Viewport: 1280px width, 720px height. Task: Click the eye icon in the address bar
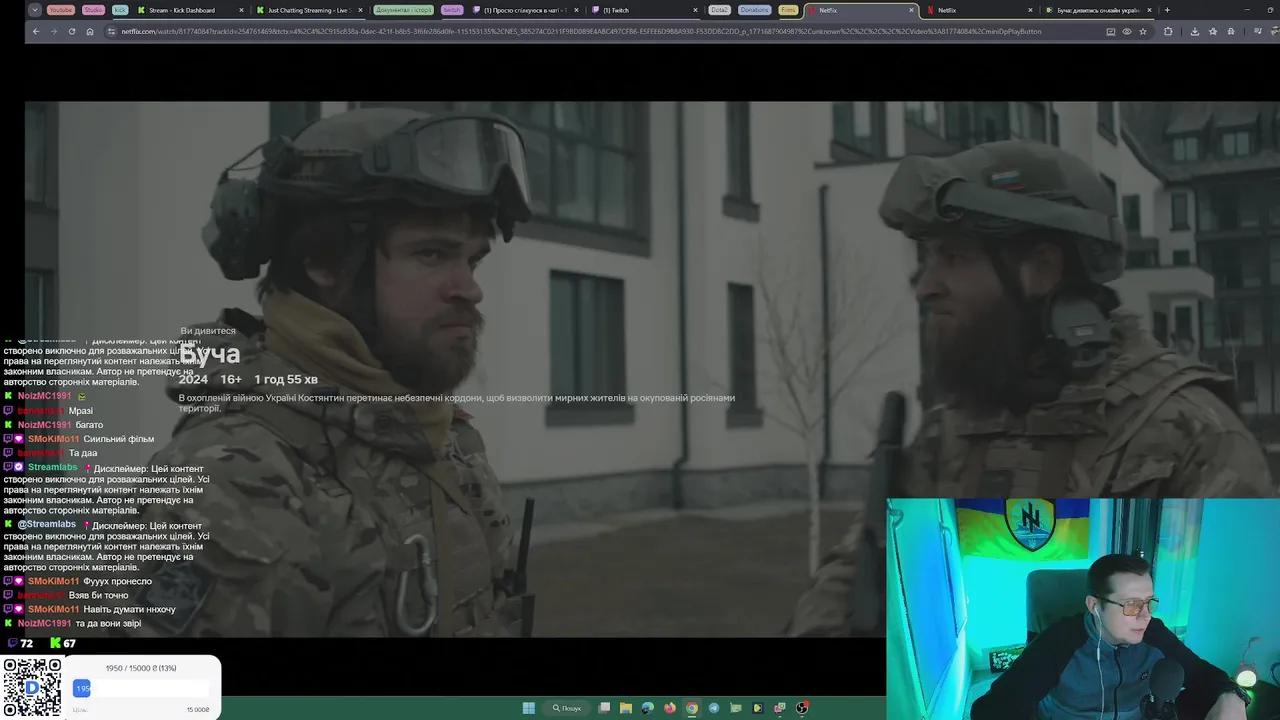point(1127,31)
